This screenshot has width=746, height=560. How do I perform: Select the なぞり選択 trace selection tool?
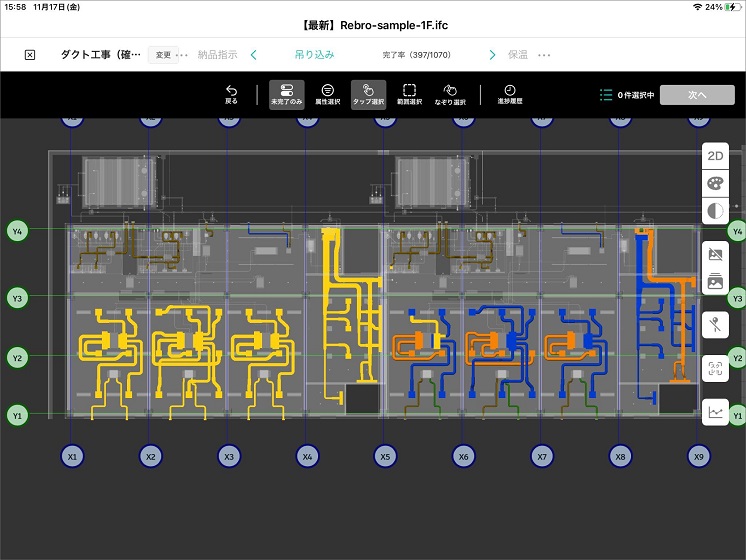click(x=451, y=94)
